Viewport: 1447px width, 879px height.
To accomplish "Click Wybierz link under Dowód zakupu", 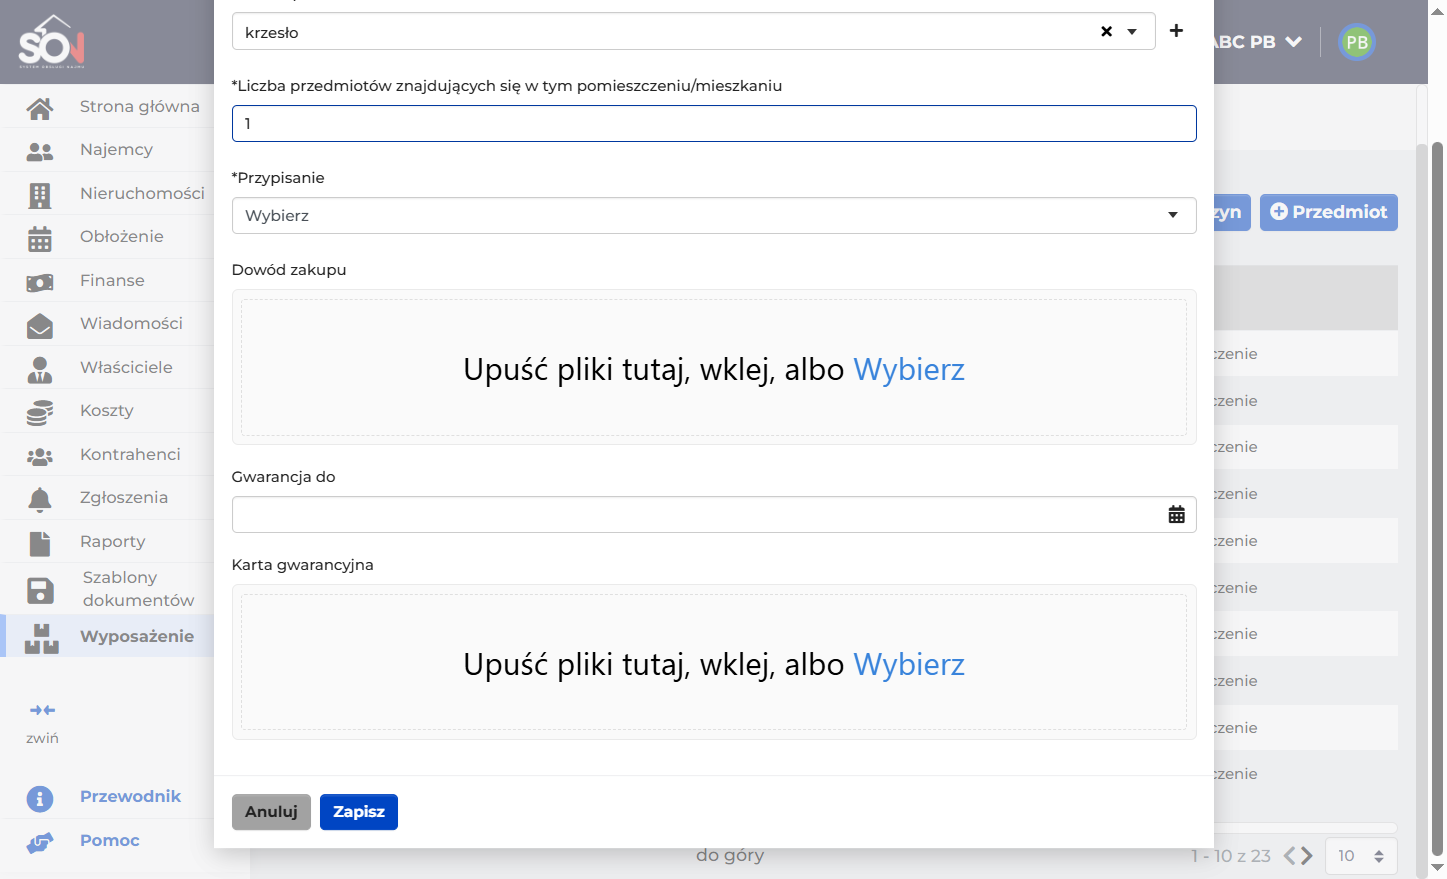I will coord(909,369).
